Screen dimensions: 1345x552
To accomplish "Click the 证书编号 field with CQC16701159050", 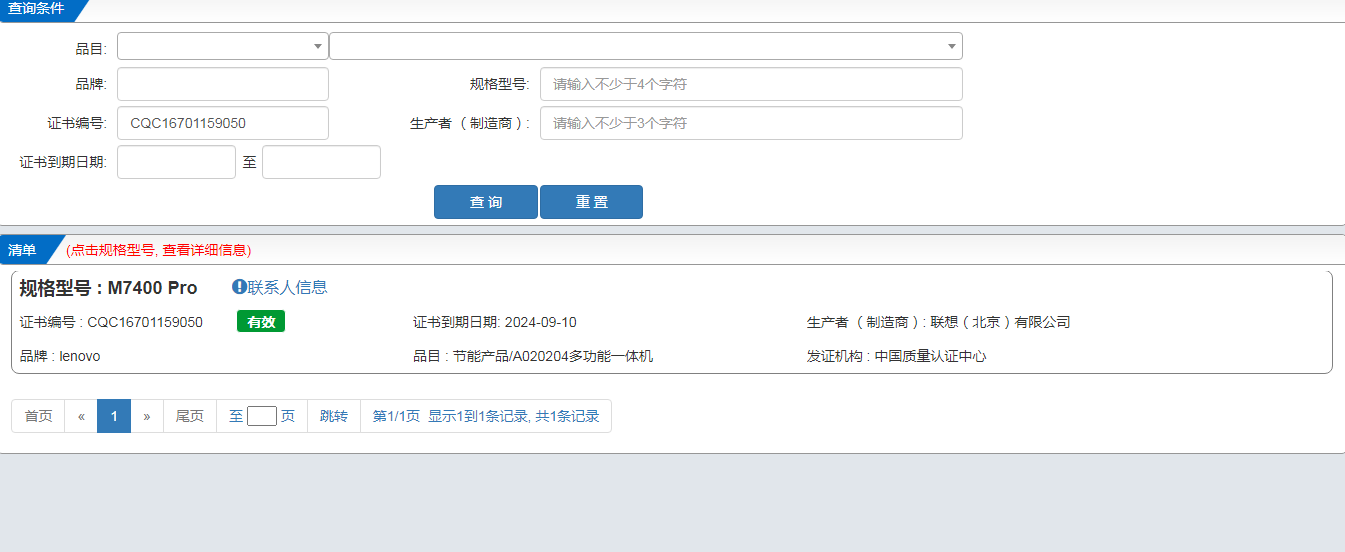I will 223,123.
